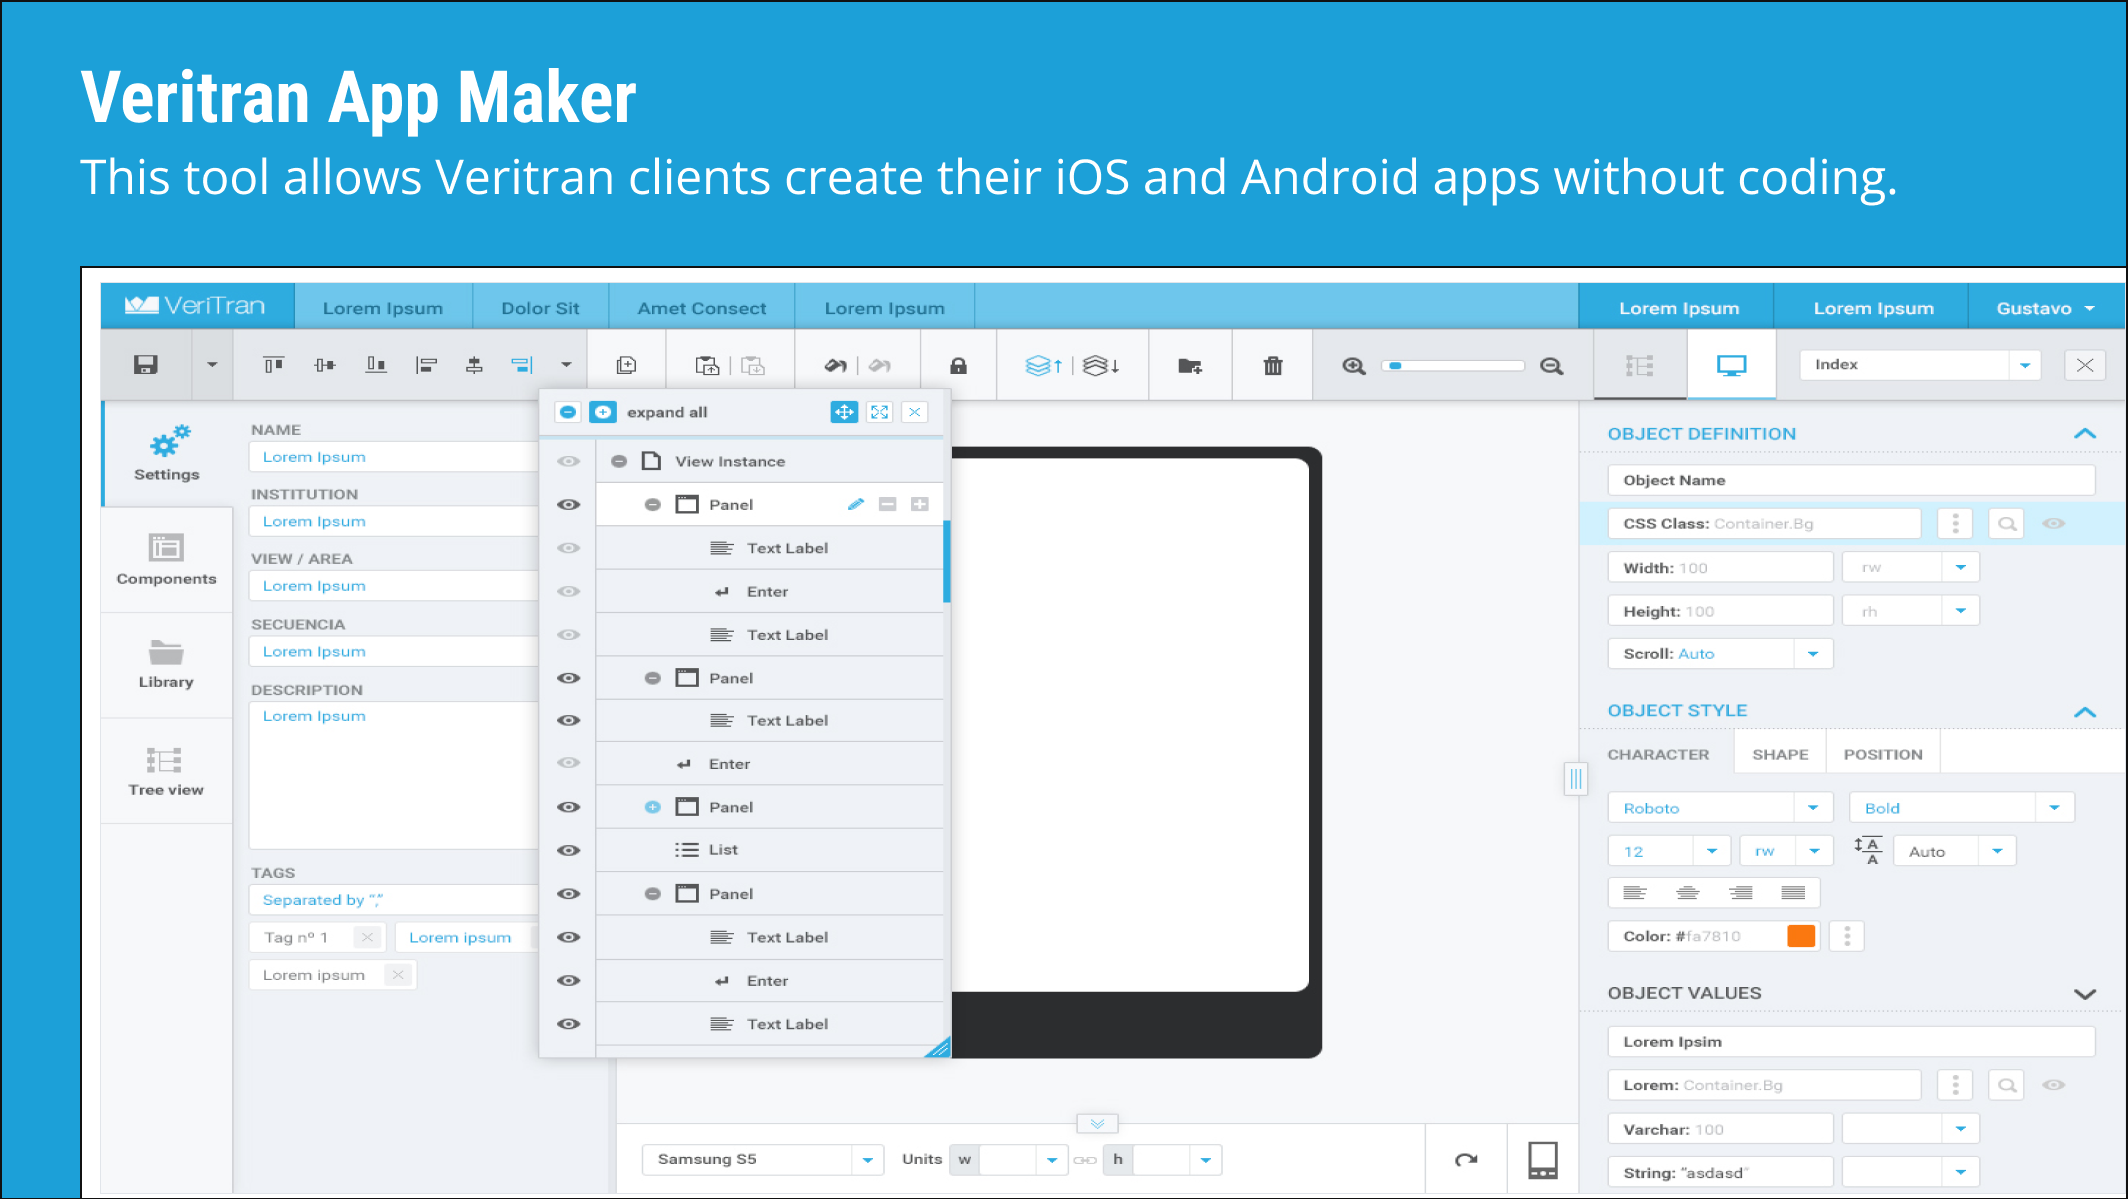Collapse the View Instance tree node
This screenshot has height=1199, width=2128.
[619, 461]
